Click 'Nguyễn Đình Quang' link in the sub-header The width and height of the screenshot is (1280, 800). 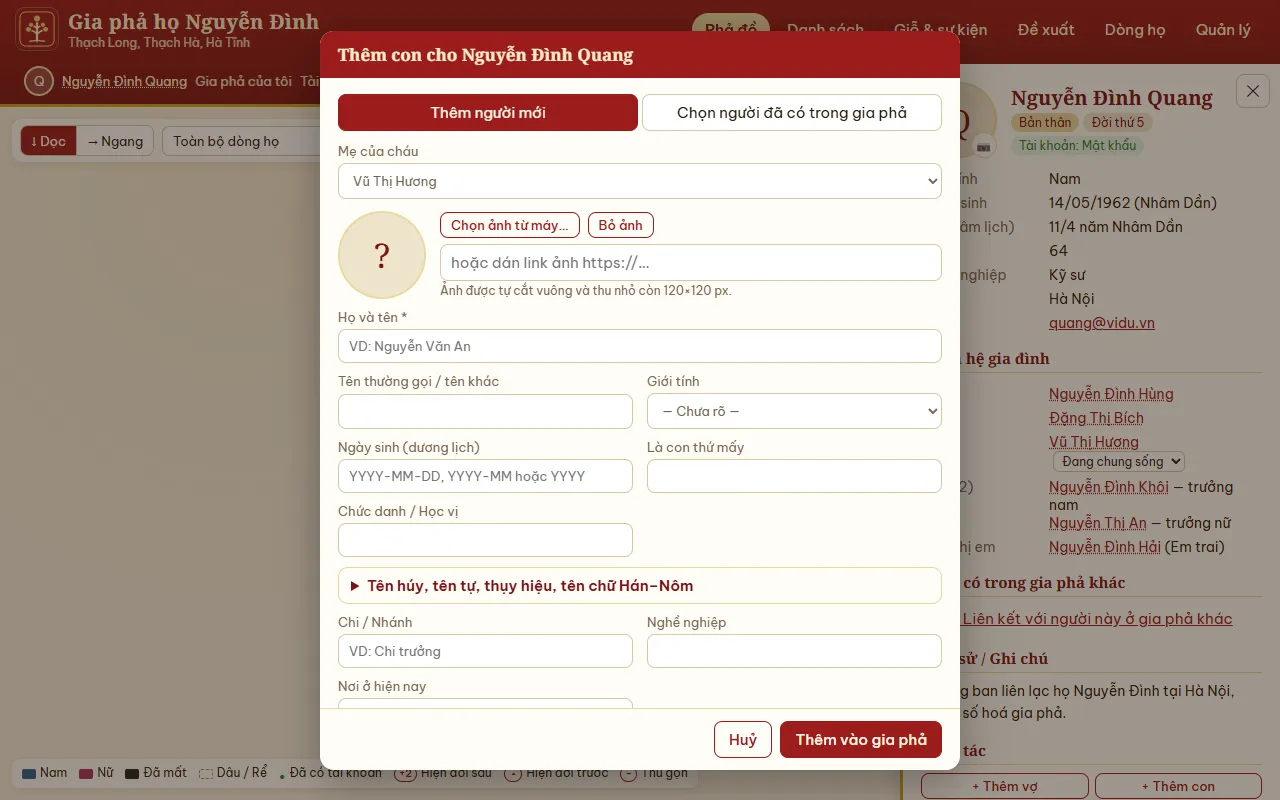(x=124, y=81)
